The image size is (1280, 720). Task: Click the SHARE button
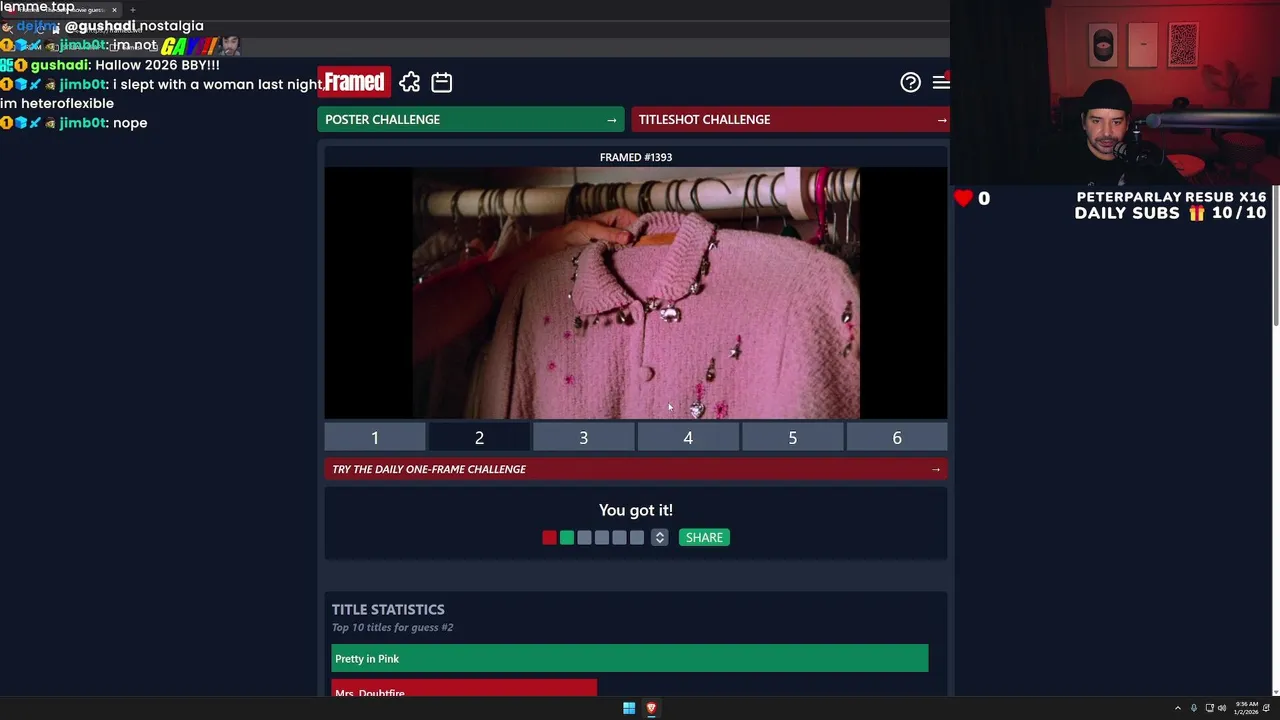pos(704,538)
